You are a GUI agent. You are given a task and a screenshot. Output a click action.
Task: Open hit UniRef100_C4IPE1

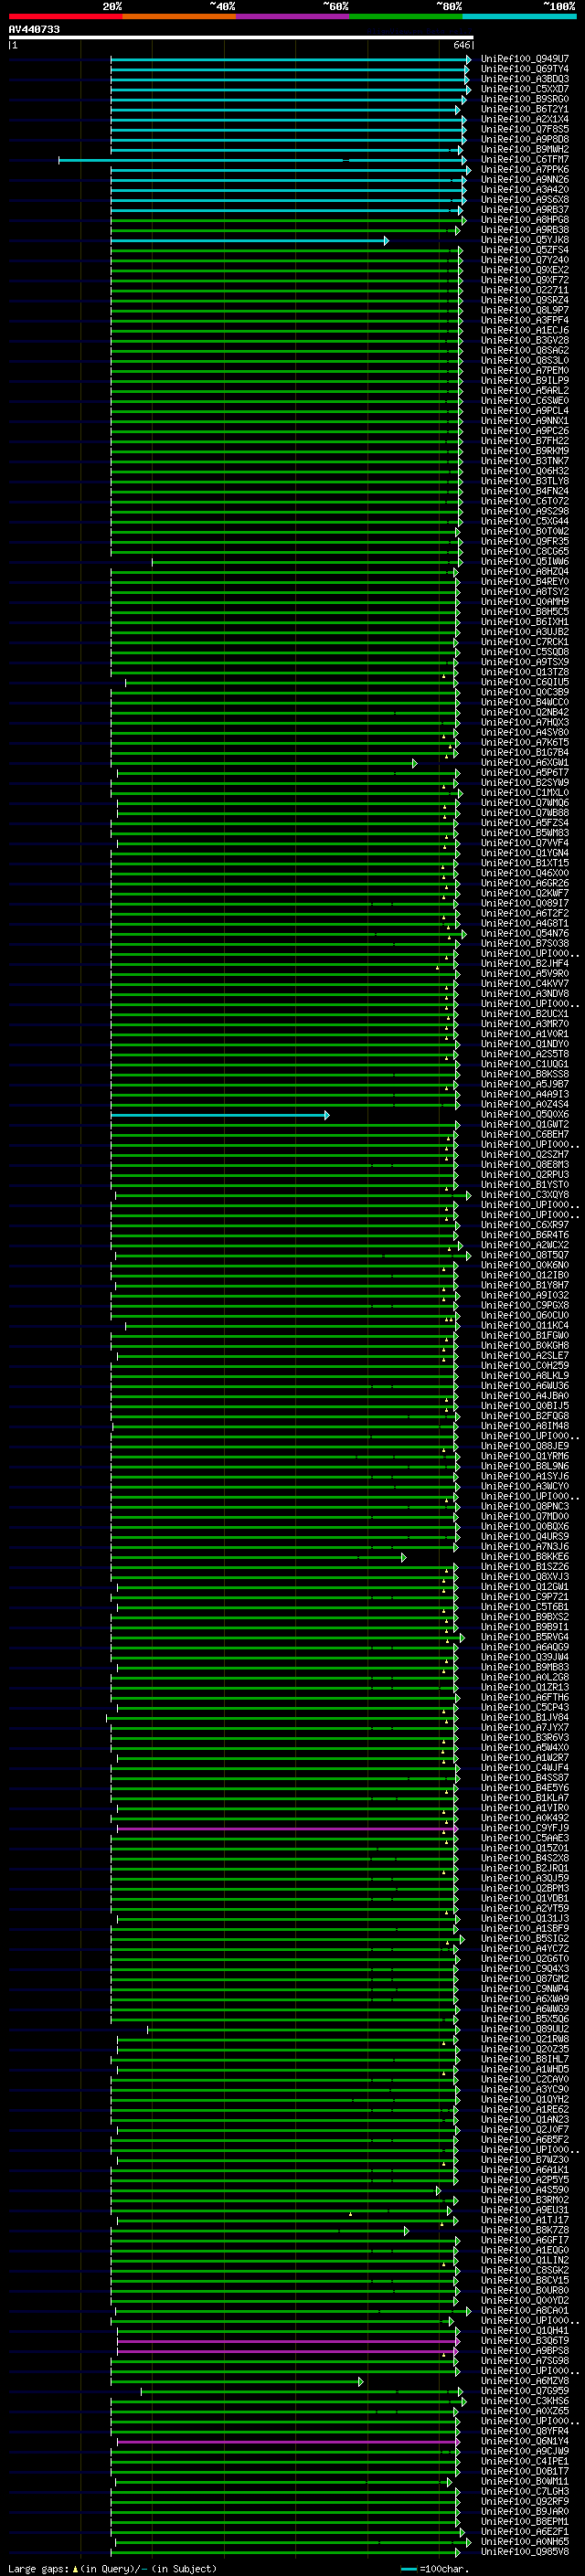click(524, 2461)
